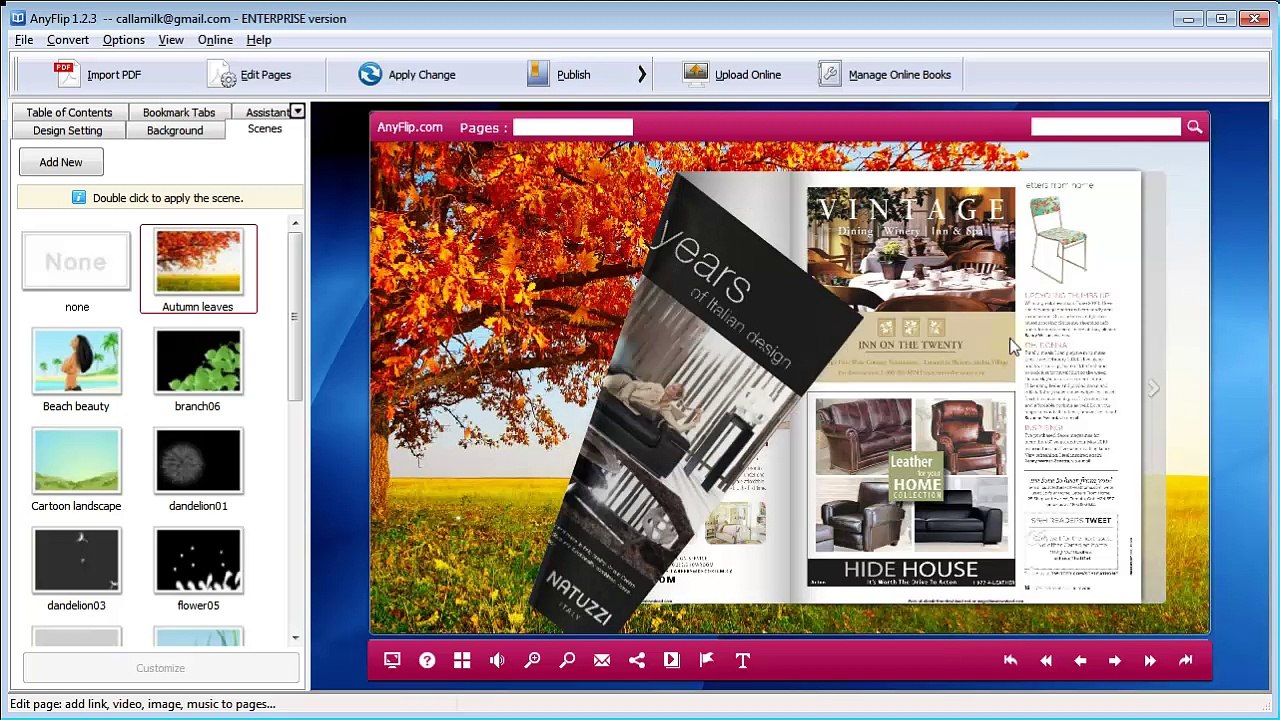Screen dimensions: 1280x720
Task: Click the right page of the flipbook
Action: pyautogui.click(x=965, y=387)
